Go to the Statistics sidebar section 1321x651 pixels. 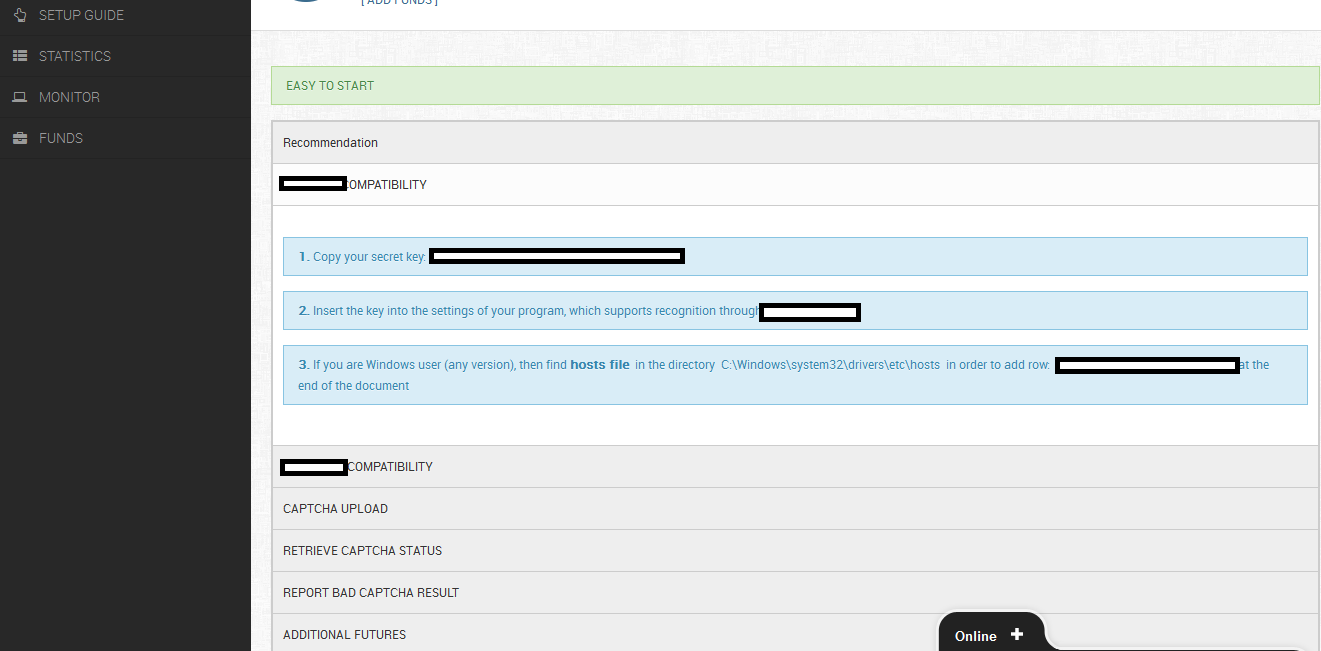pyautogui.click(x=125, y=56)
